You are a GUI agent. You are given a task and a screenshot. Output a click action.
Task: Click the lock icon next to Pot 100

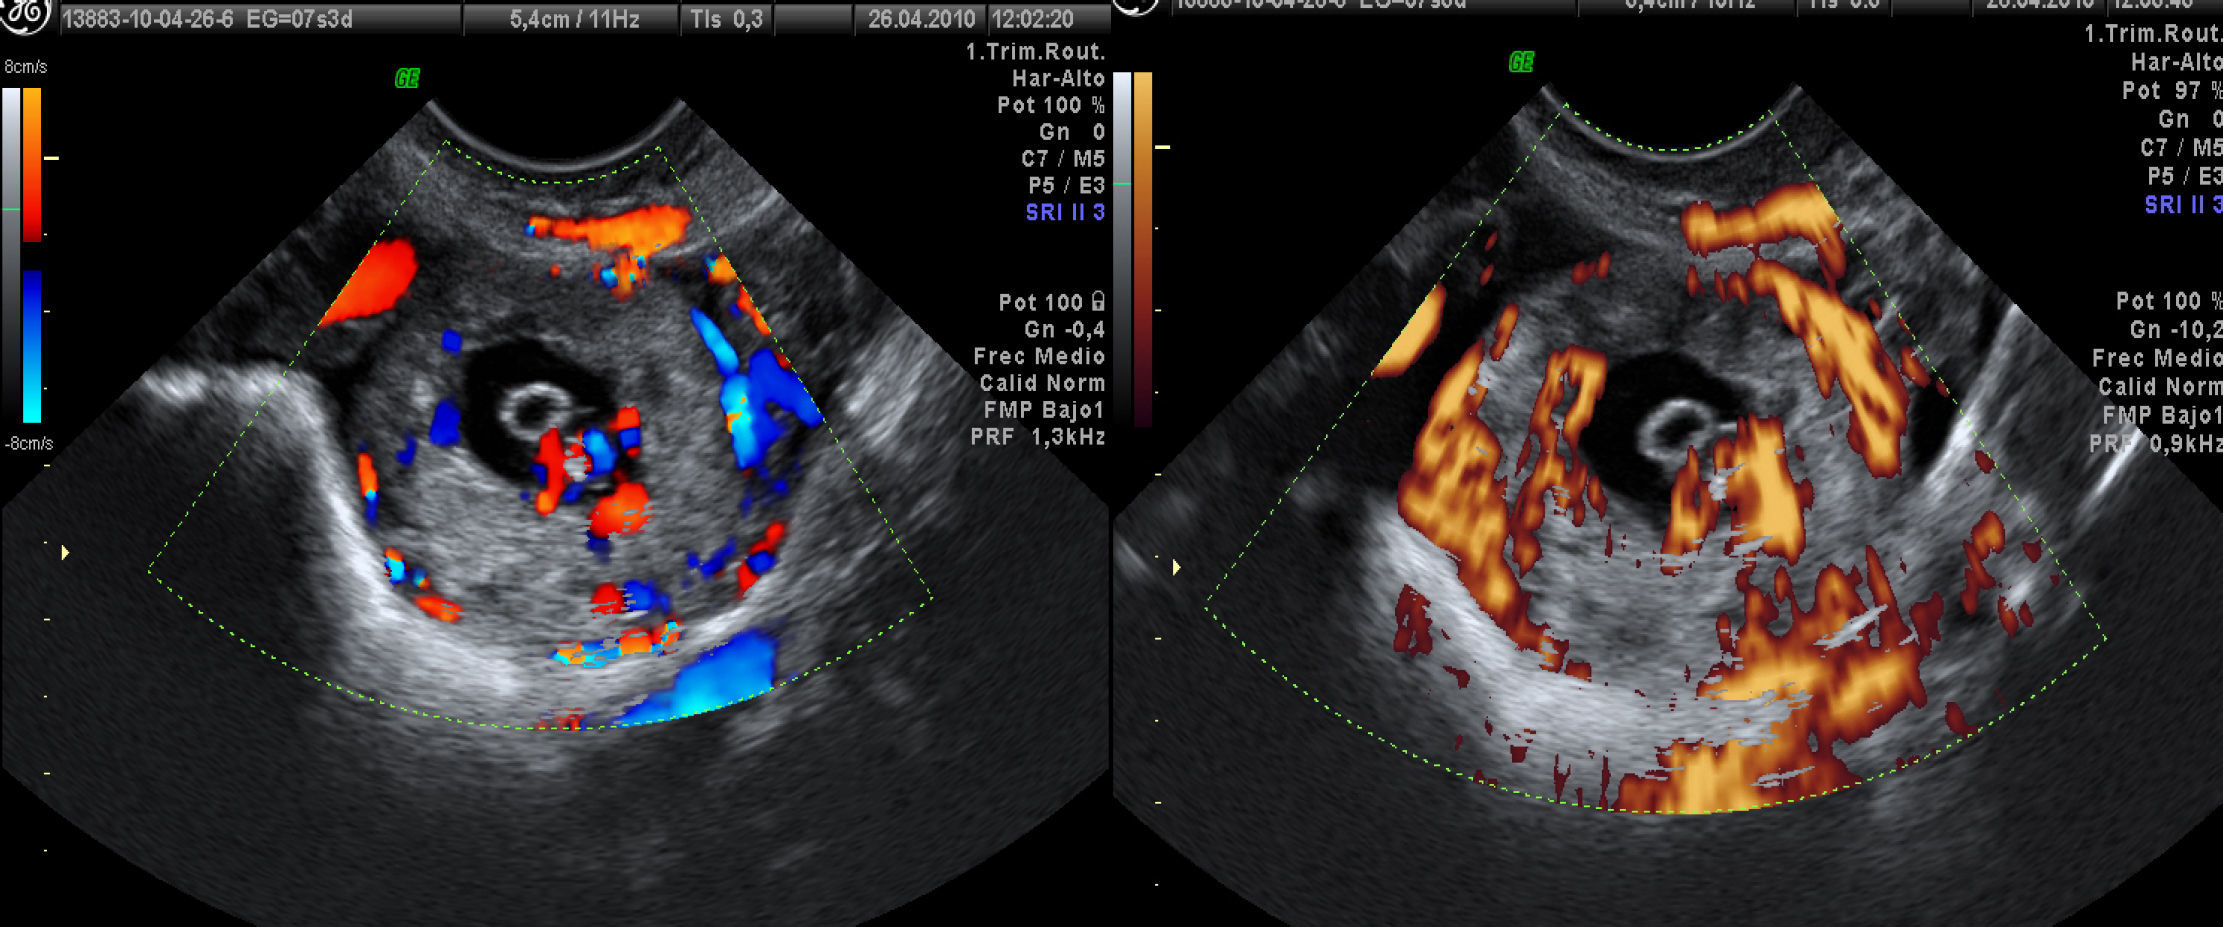(x=1098, y=301)
